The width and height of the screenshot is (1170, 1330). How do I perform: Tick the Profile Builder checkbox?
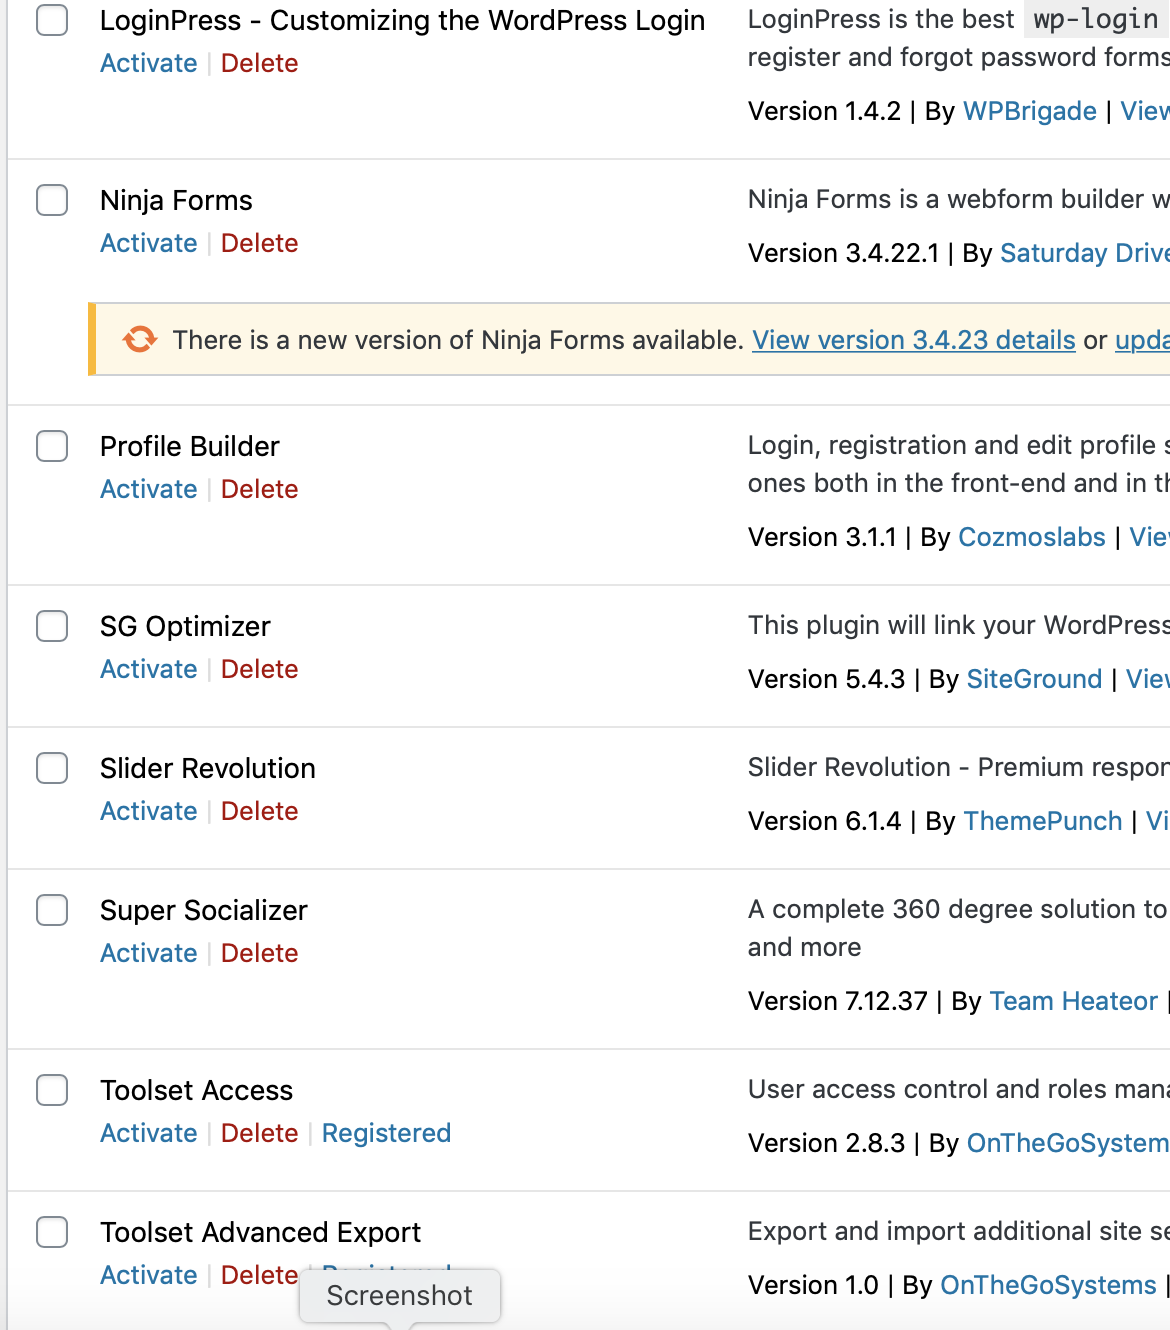click(x=52, y=446)
